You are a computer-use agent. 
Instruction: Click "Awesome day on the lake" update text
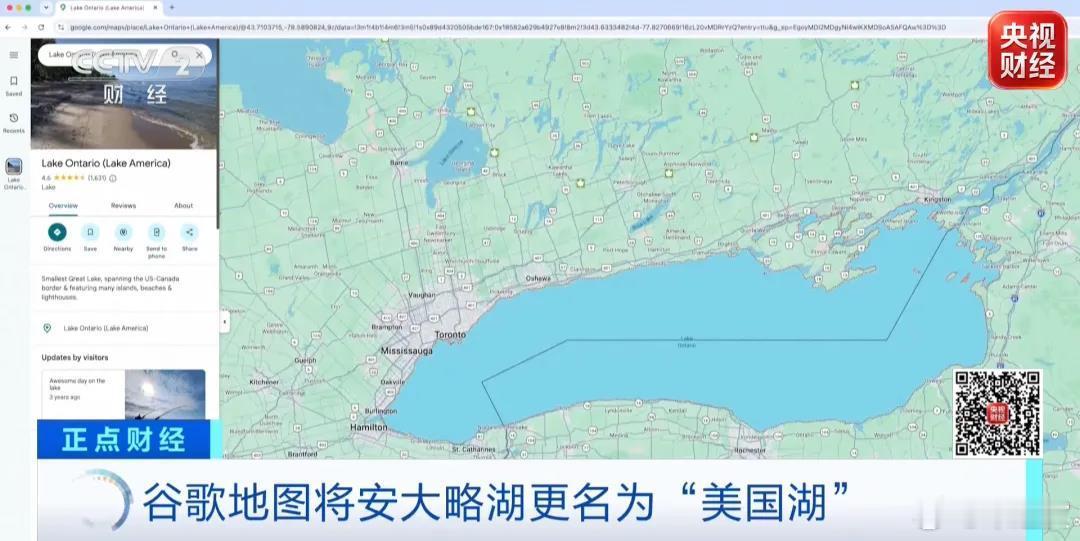pyautogui.click(x=77, y=384)
